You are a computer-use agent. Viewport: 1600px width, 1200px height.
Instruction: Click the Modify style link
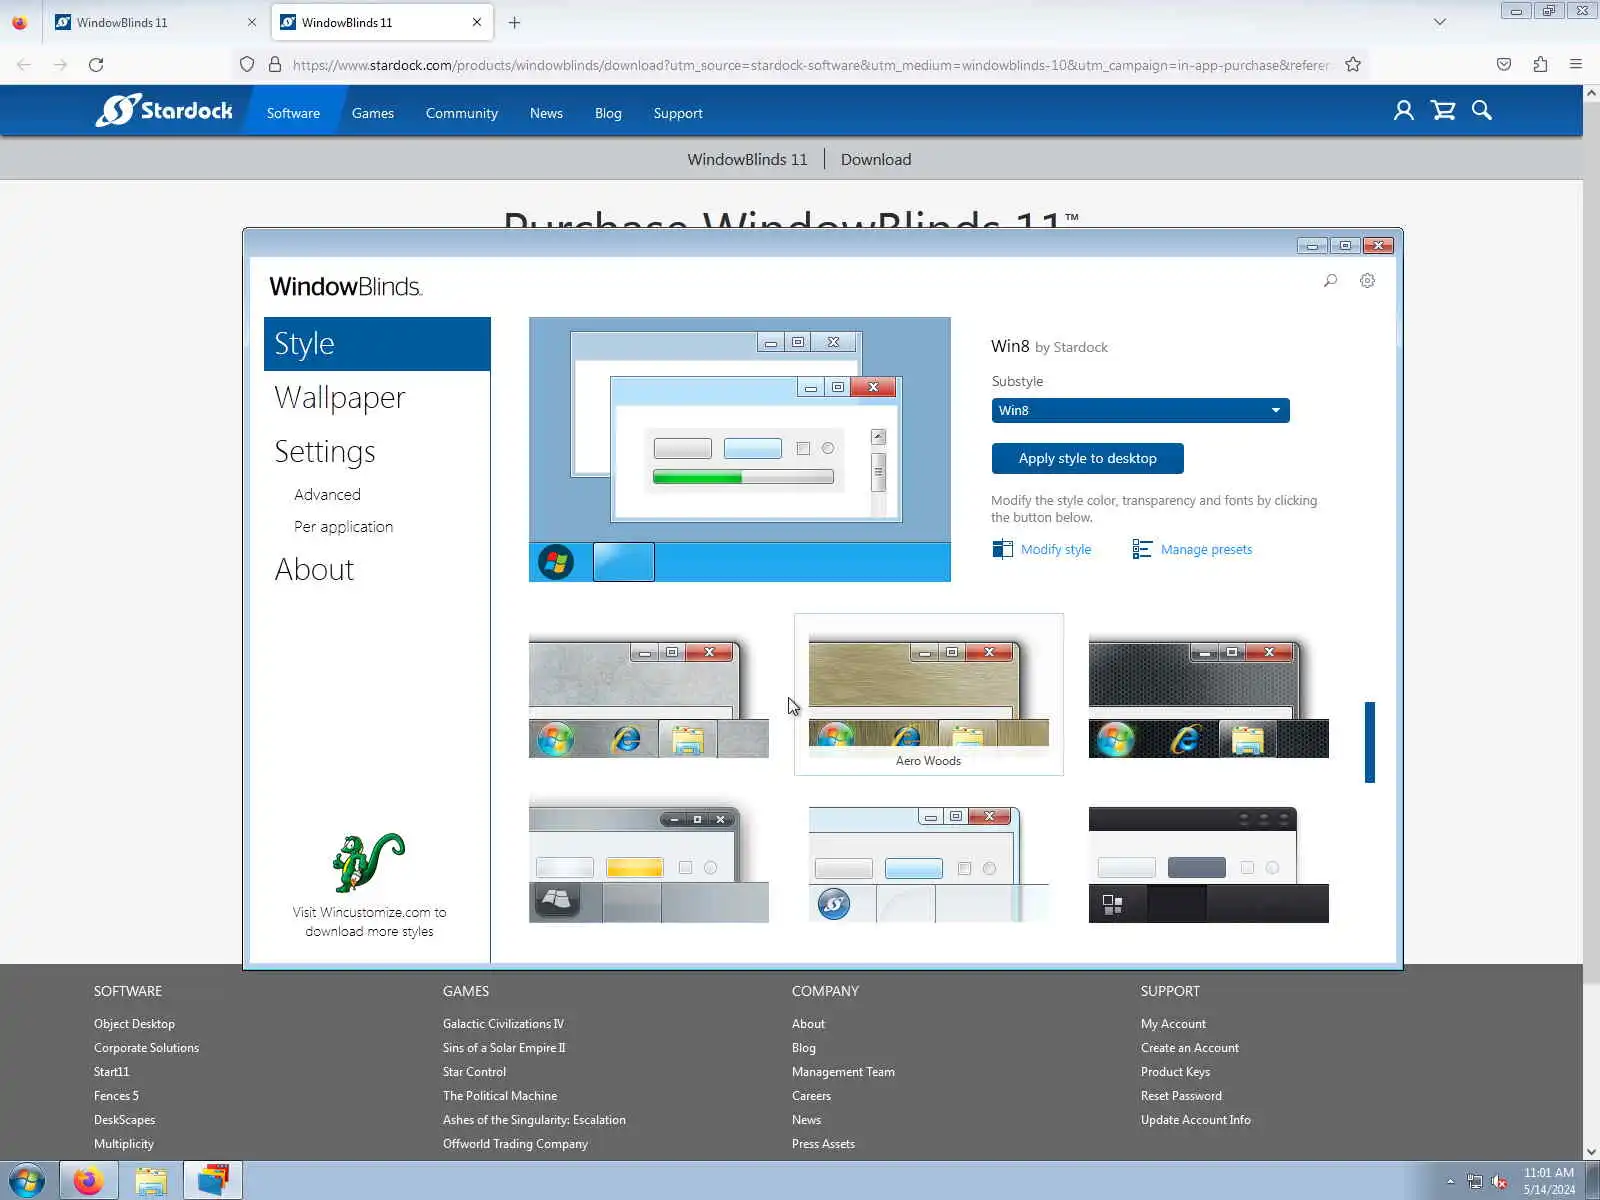(x=1055, y=549)
